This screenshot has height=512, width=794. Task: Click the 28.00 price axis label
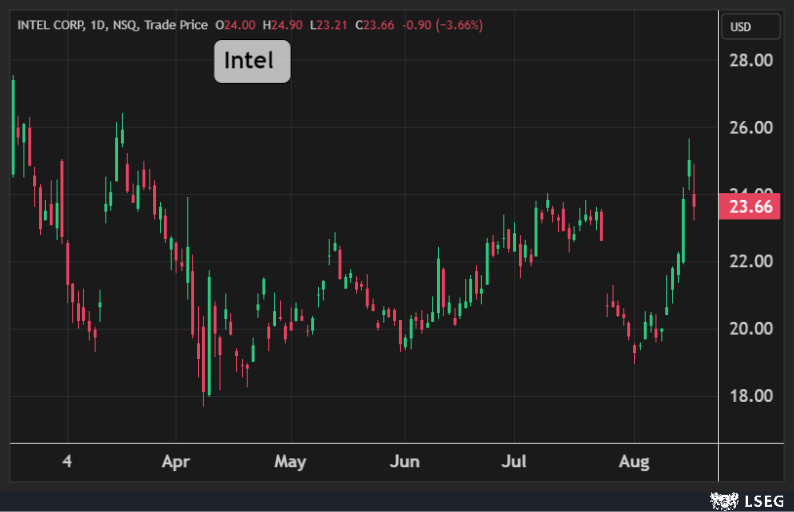751,61
